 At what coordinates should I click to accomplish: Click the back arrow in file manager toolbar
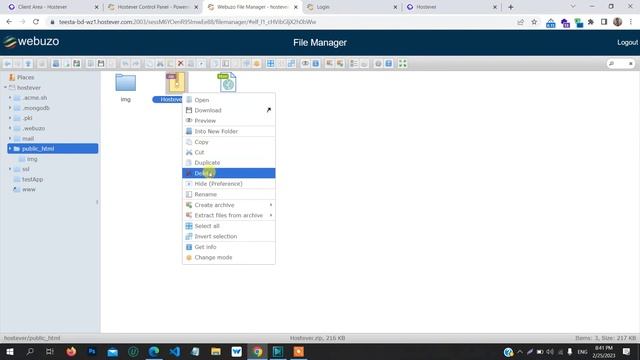(x=7, y=64)
